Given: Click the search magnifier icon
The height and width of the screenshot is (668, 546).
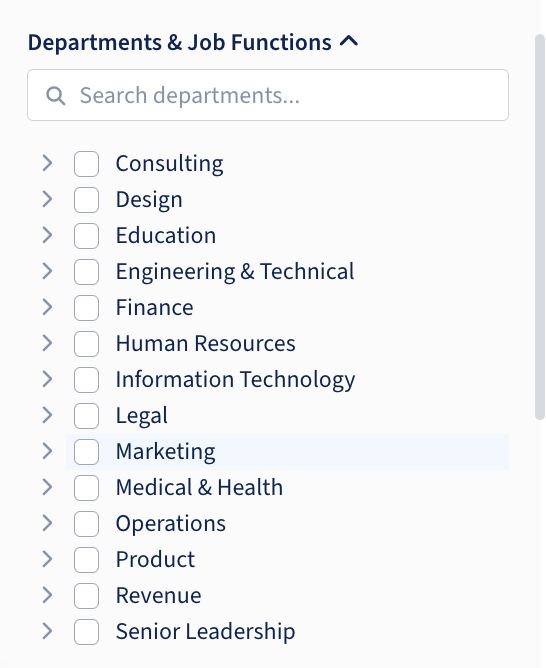Looking at the screenshot, I should click(55, 95).
